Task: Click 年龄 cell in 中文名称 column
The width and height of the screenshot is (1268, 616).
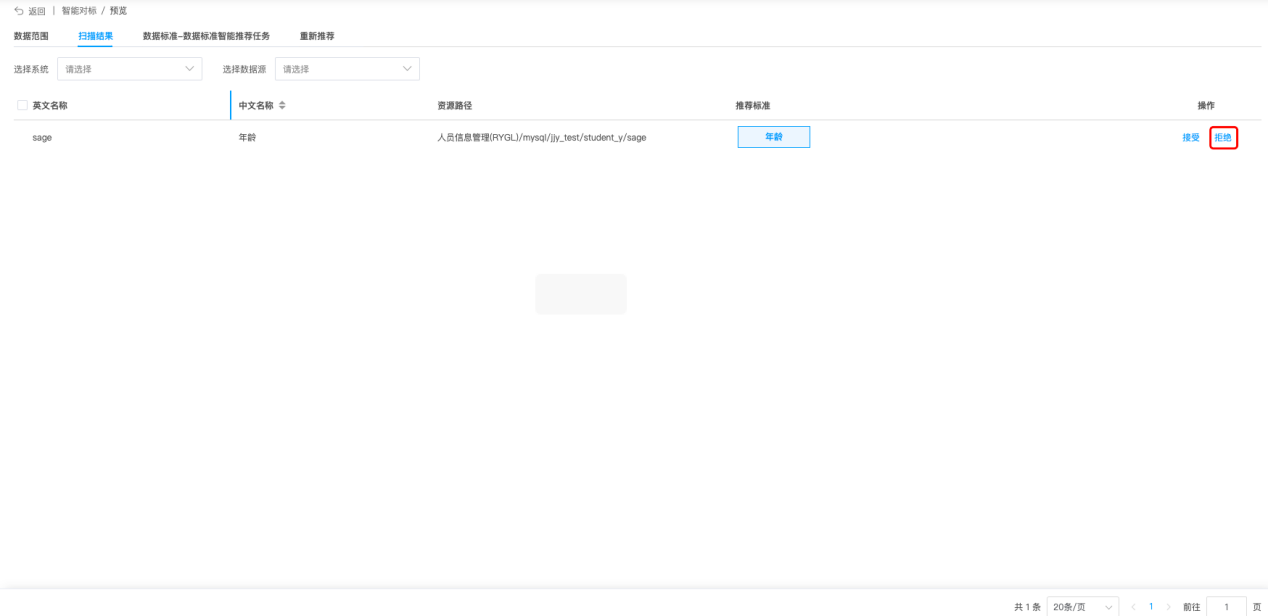Action: [x=247, y=137]
